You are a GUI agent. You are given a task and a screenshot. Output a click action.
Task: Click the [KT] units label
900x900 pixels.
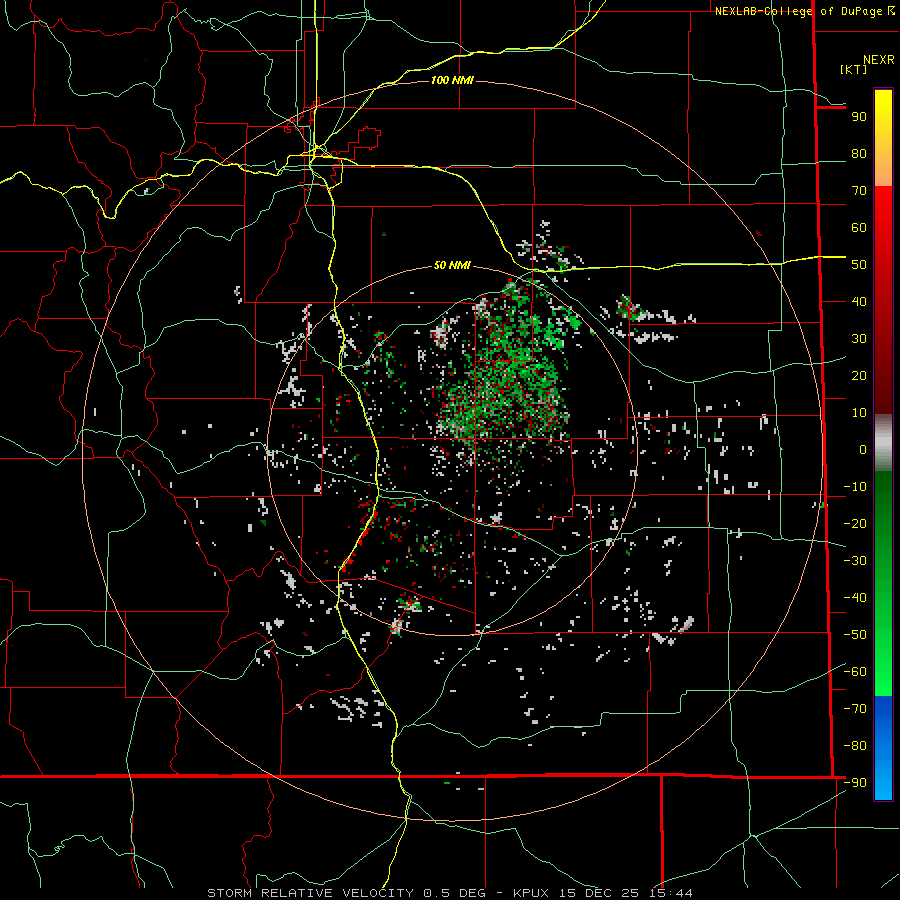tap(853, 69)
